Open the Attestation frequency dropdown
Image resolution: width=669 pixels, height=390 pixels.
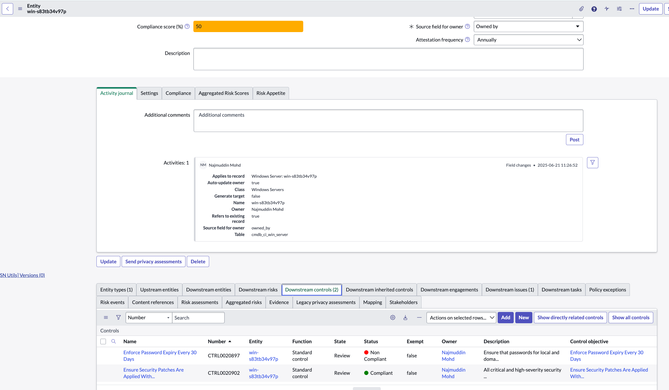pos(528,40)
